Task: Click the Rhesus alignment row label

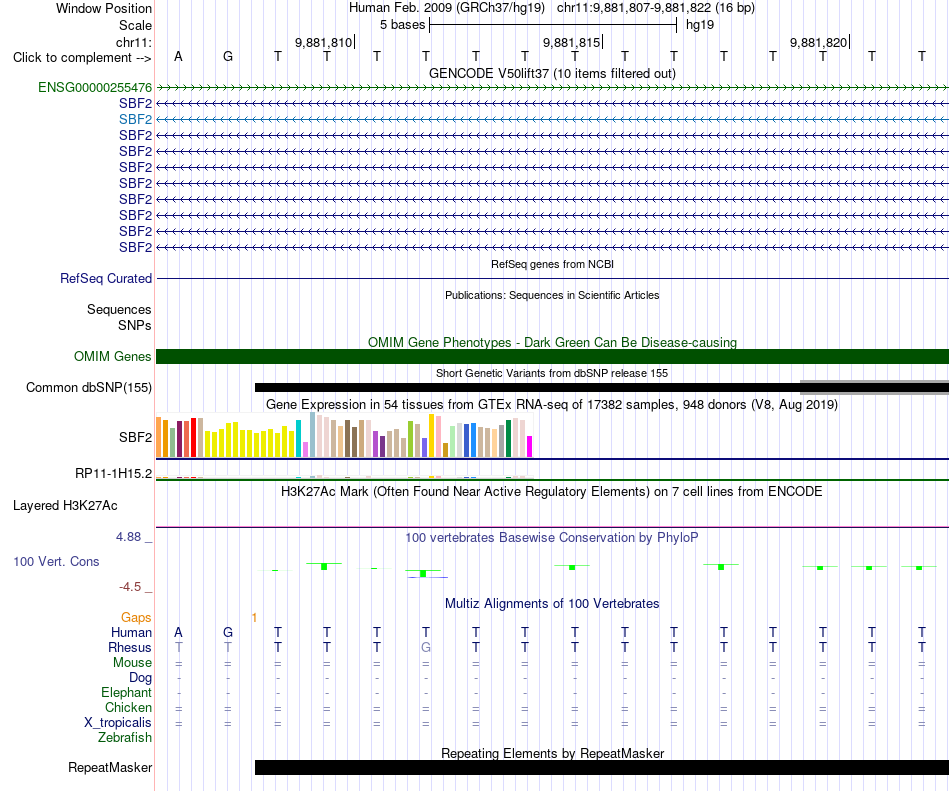Action: click(130, 647)
